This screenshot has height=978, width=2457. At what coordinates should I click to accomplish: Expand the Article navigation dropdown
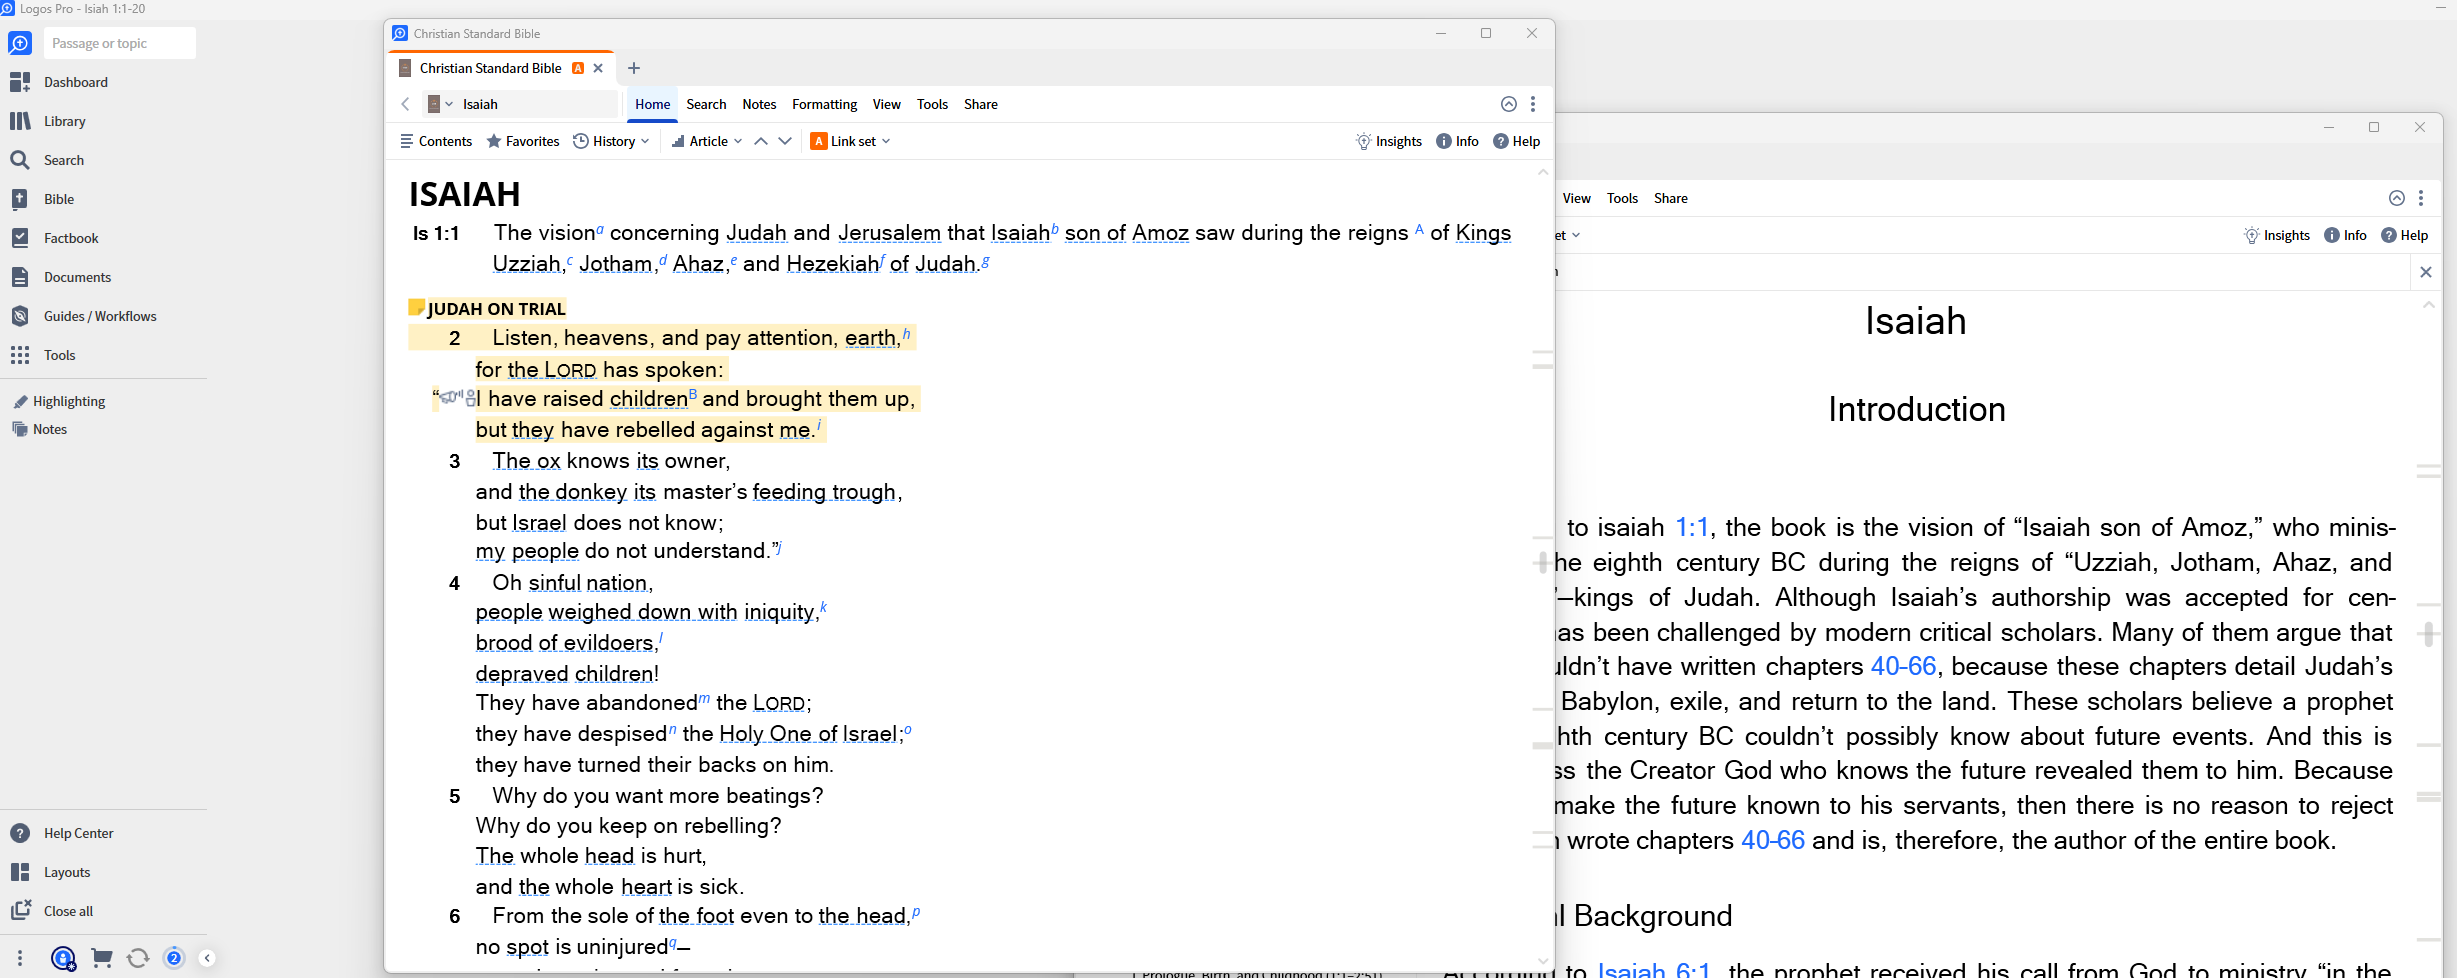707,141
